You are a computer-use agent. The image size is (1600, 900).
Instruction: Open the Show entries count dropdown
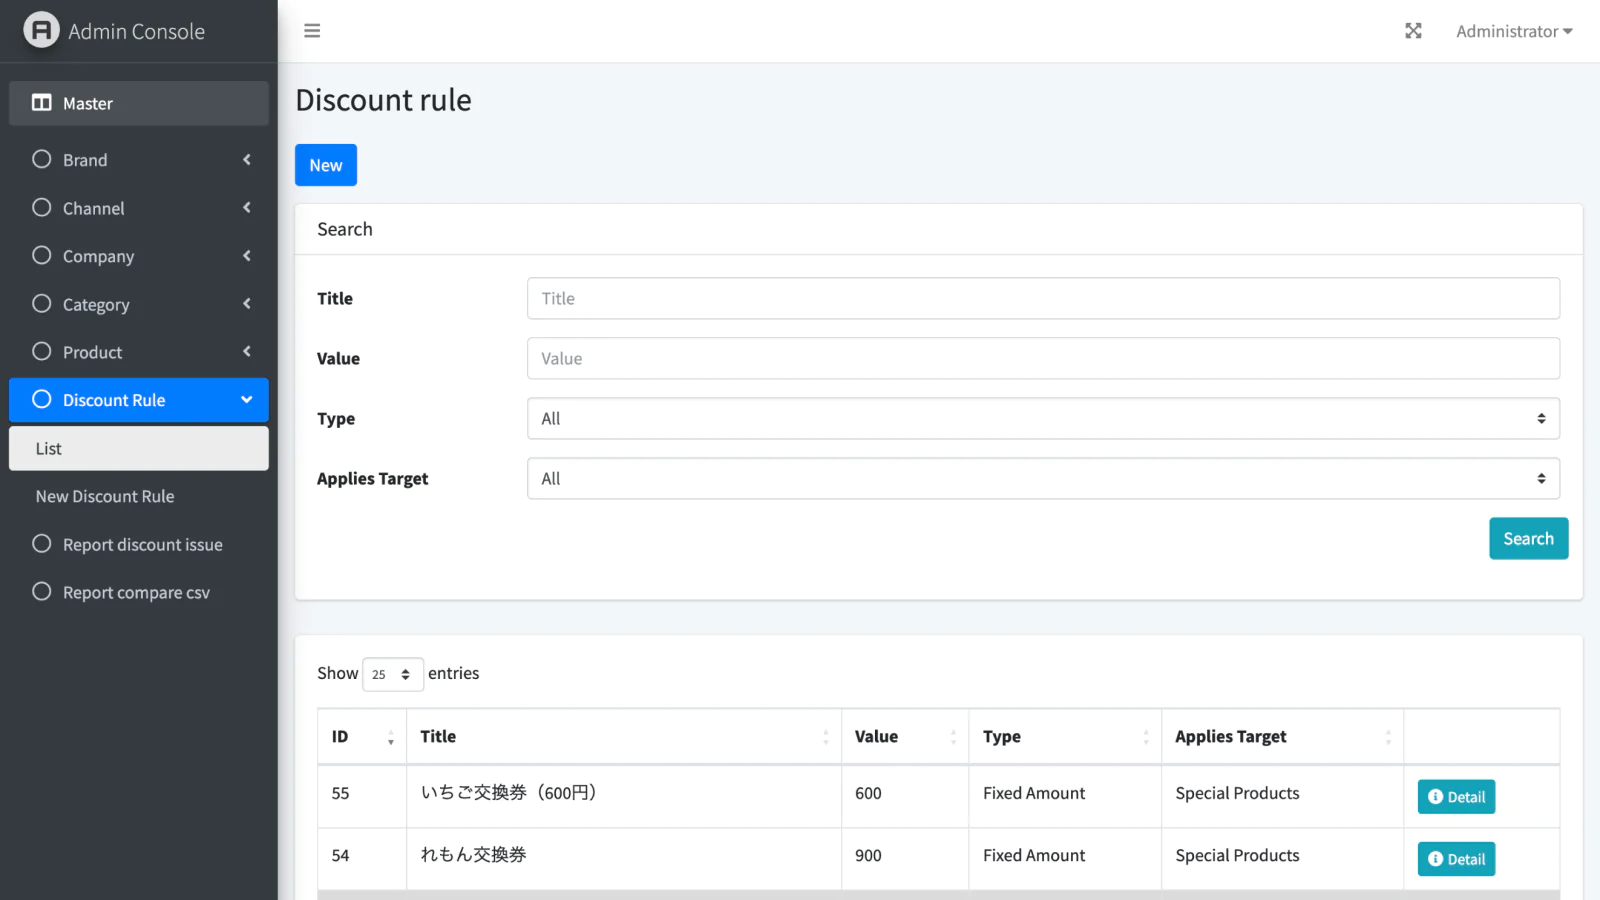point(393,674)
